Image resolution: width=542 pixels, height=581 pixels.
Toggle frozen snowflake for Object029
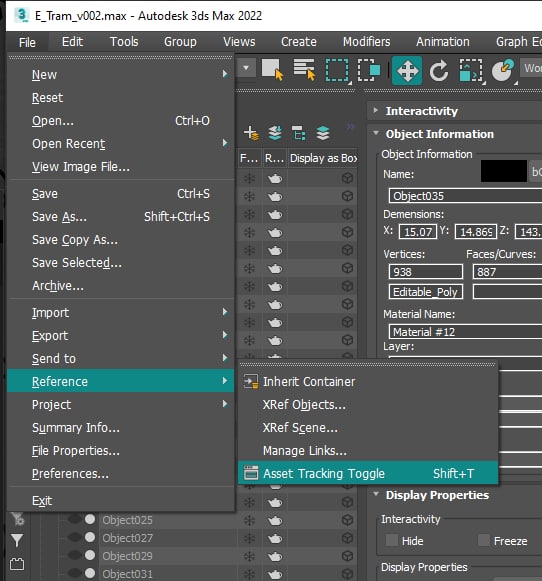click(249, 556)
